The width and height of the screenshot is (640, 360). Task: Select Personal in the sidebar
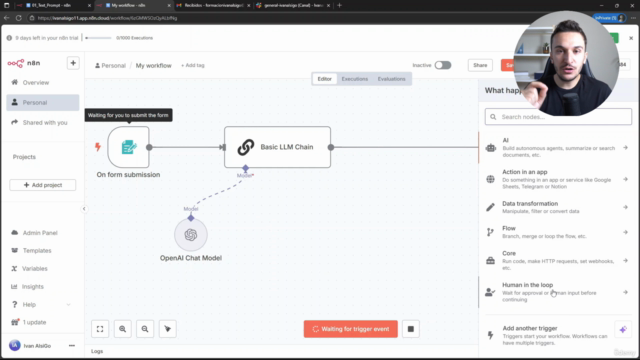(x=42, y=102)
